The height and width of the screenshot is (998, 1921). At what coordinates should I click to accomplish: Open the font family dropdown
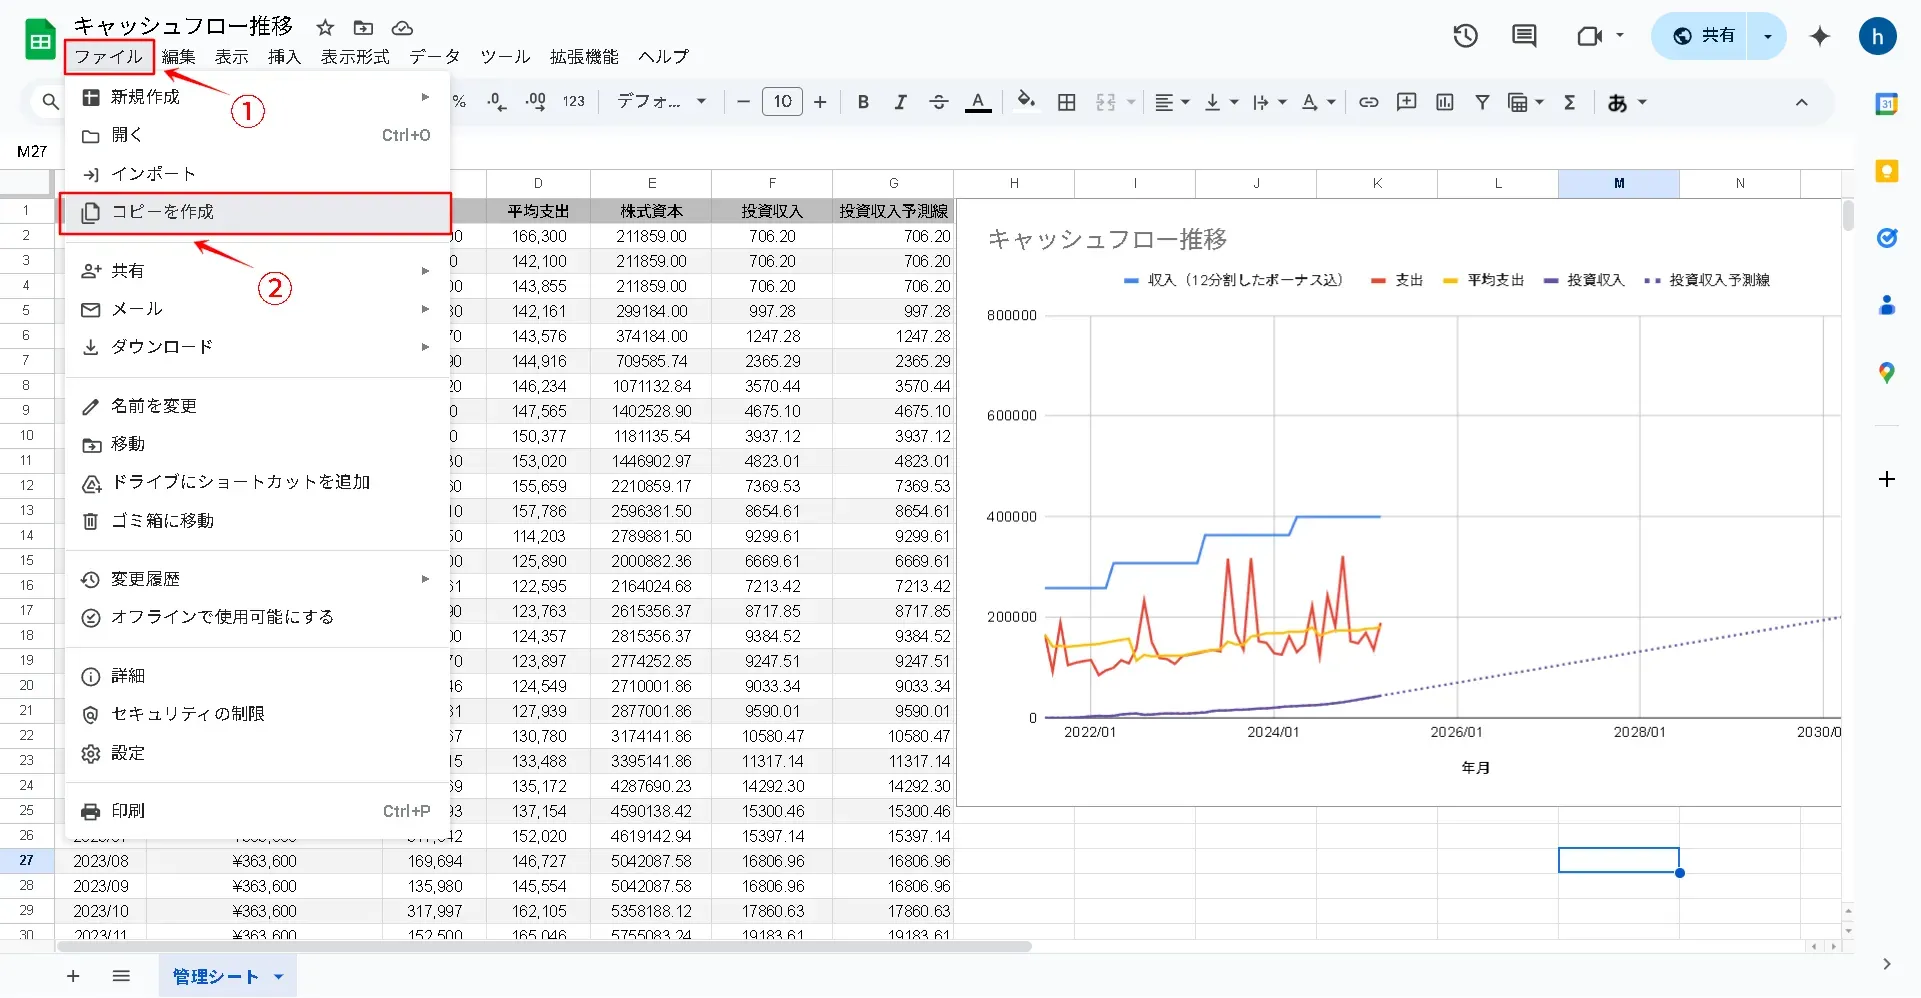[x=661, y=101]
